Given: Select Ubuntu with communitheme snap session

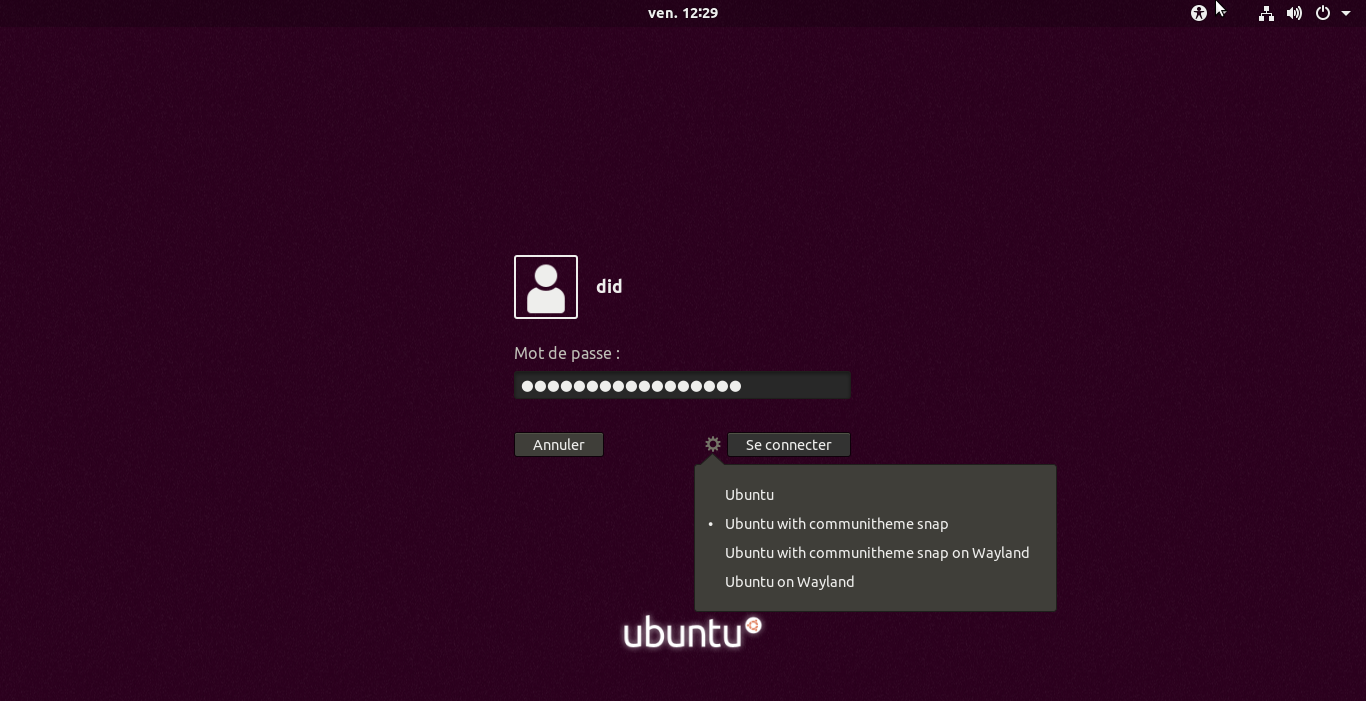Looking at the screenshot, I should [875, 524].
